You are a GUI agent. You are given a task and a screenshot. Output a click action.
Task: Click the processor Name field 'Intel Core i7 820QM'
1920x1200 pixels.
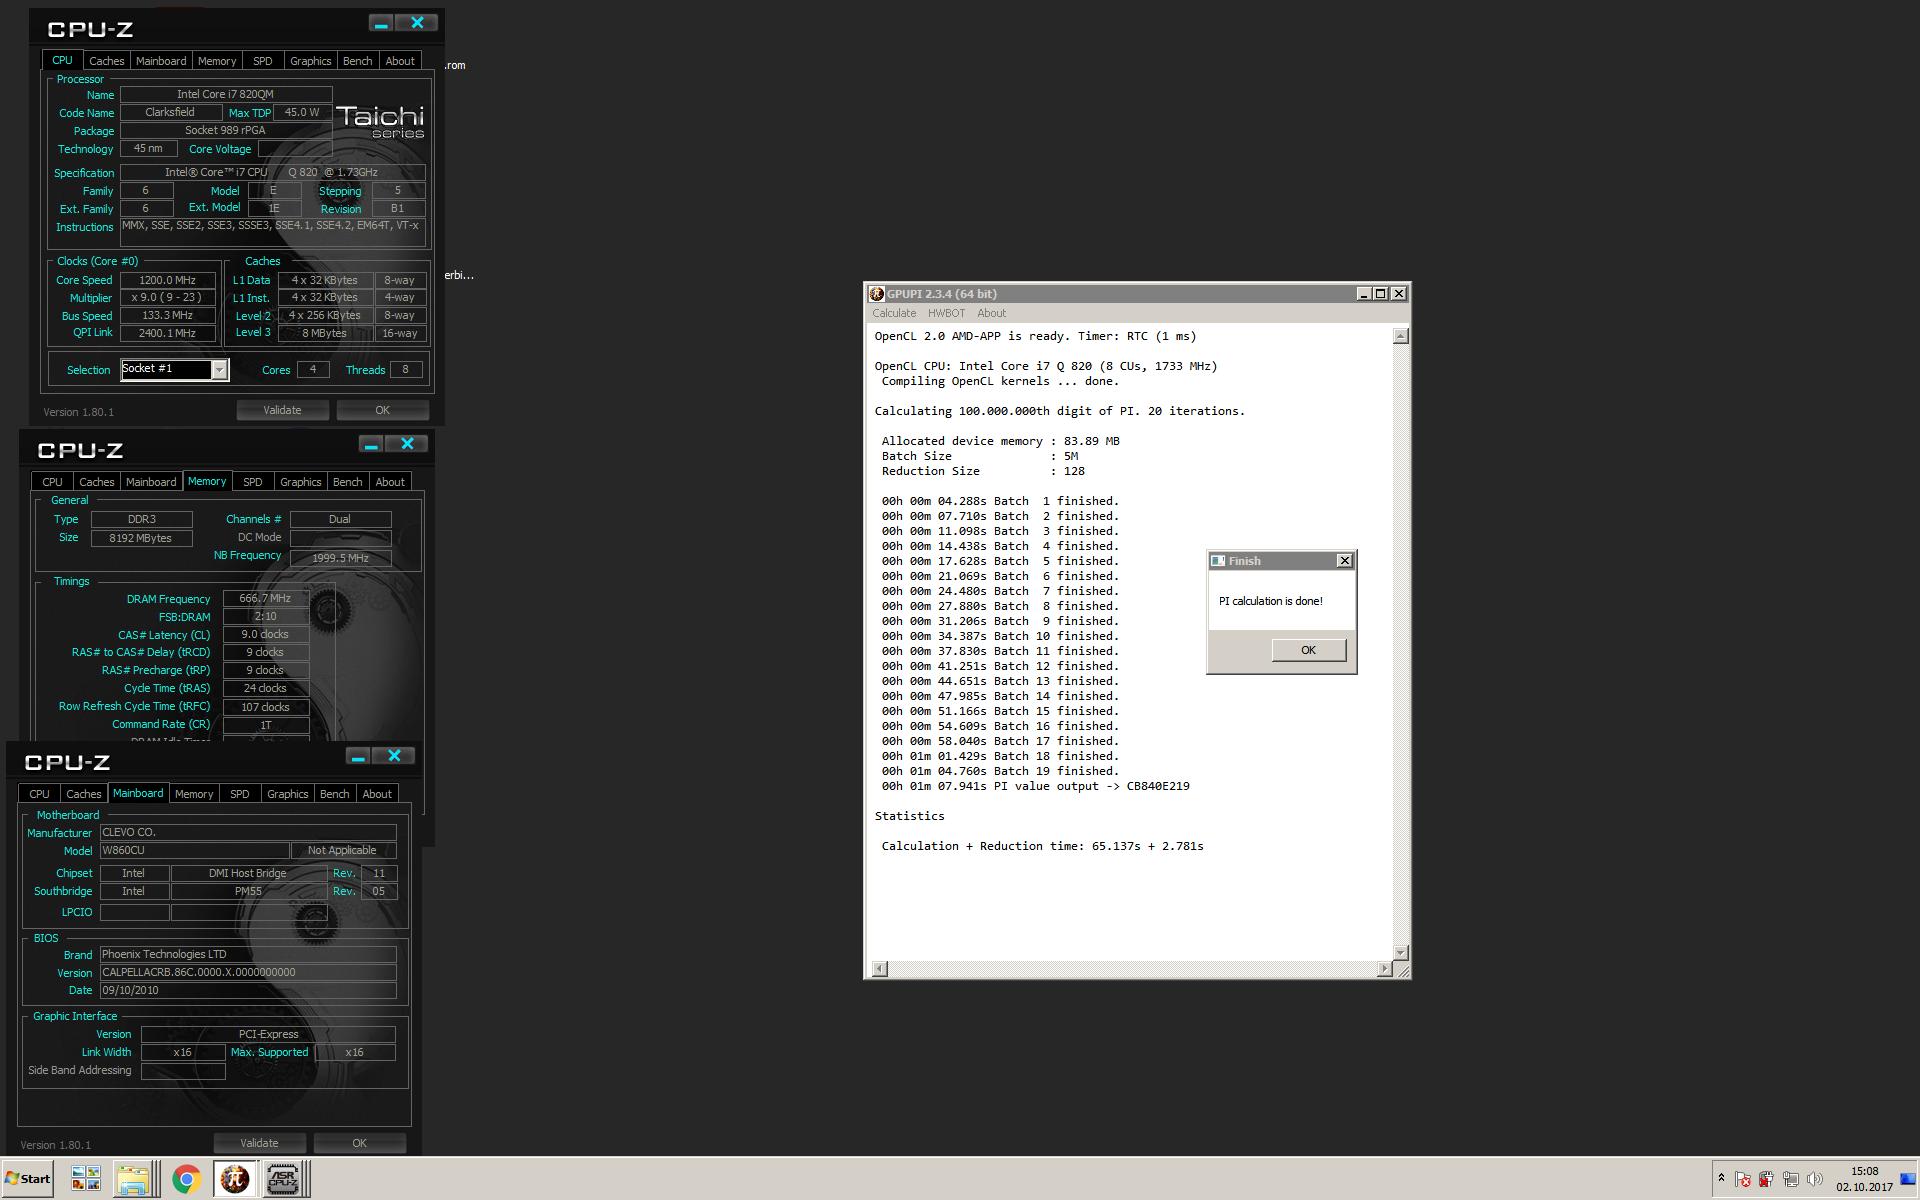[x=226, y=94]
